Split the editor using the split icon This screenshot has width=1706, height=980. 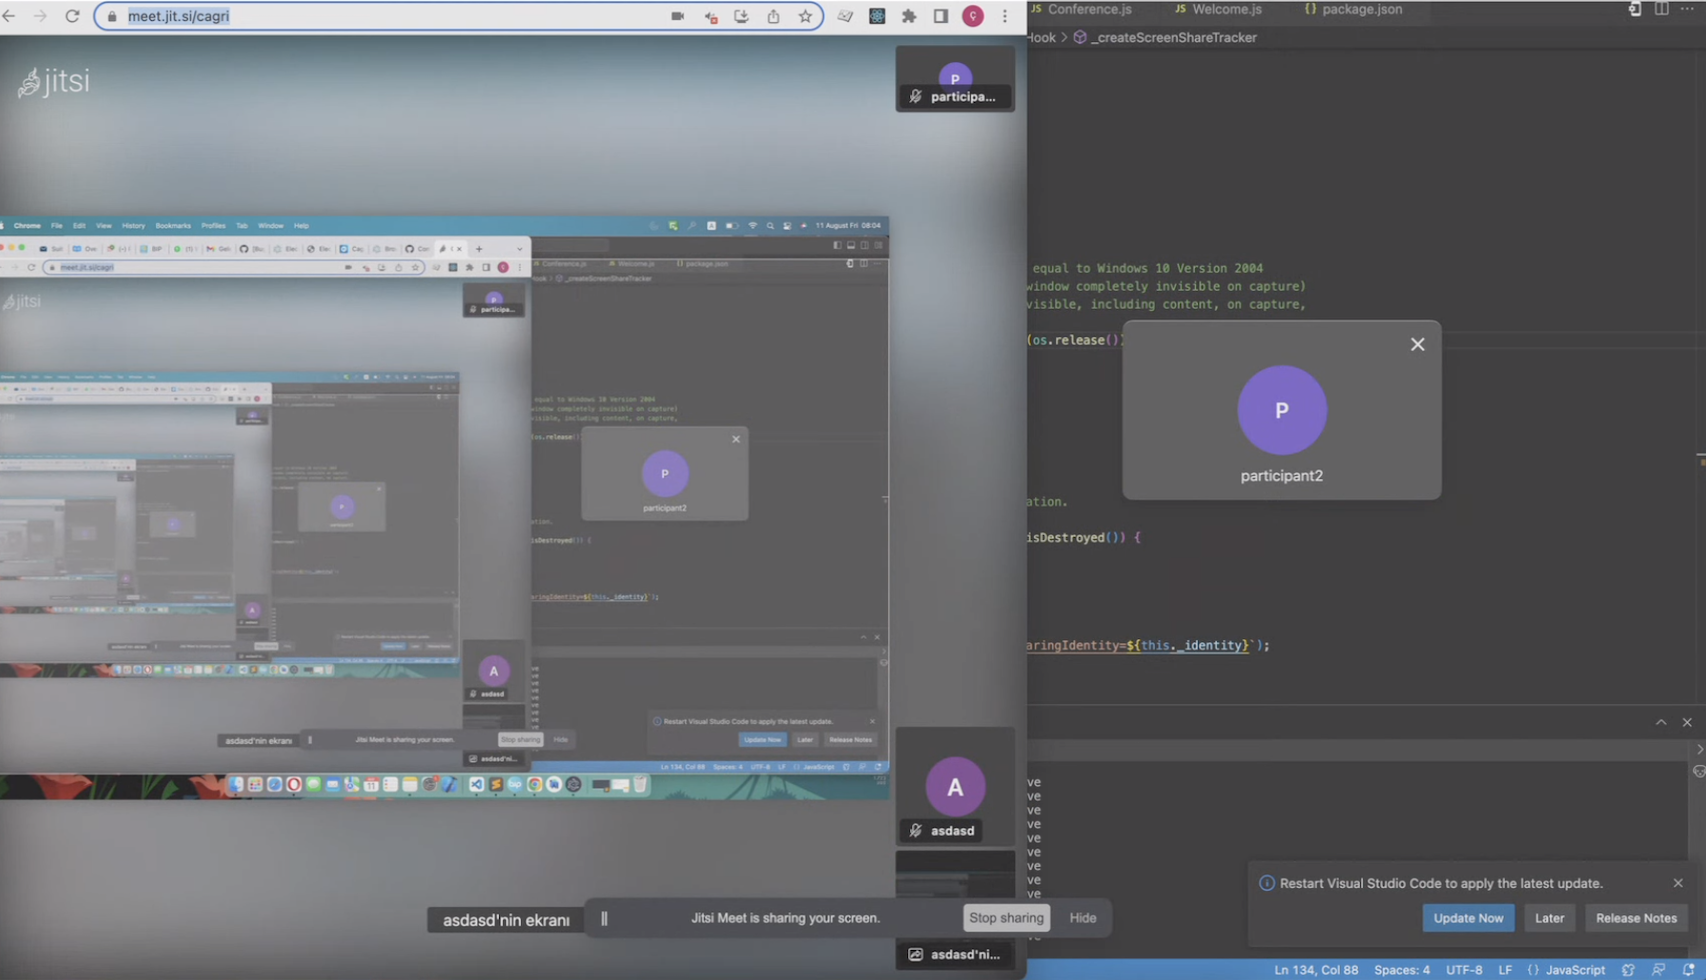(1662, 9)
